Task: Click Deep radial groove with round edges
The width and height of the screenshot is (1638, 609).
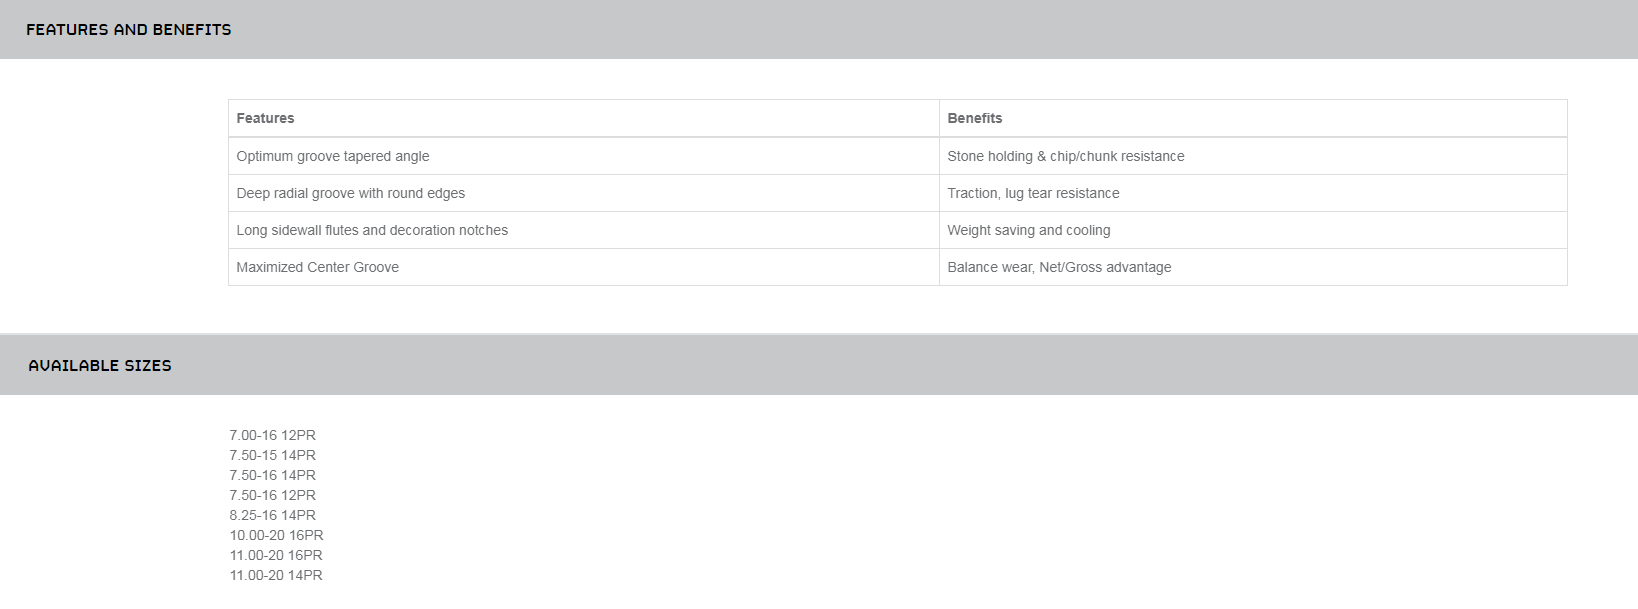Action: [350, 193]
